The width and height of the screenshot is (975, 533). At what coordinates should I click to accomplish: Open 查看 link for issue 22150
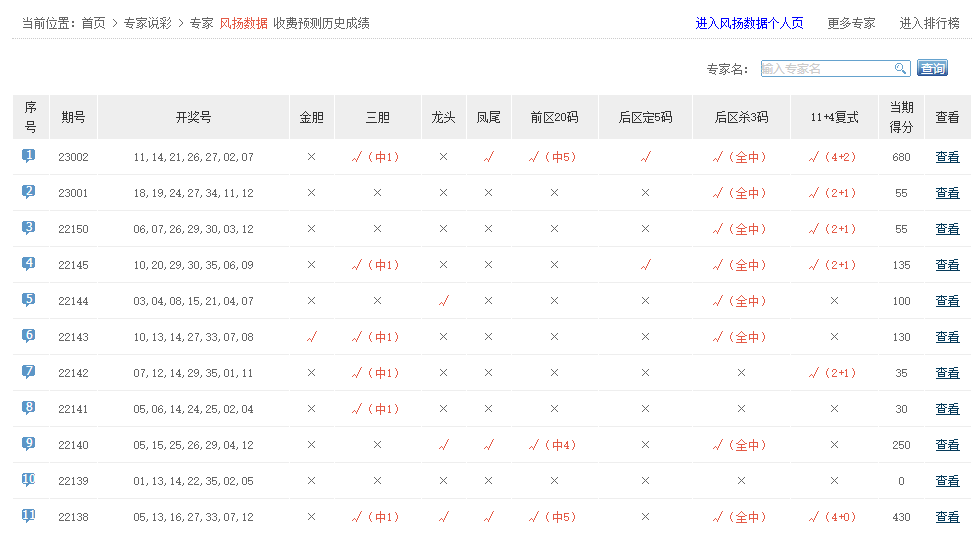coord(947,229)
